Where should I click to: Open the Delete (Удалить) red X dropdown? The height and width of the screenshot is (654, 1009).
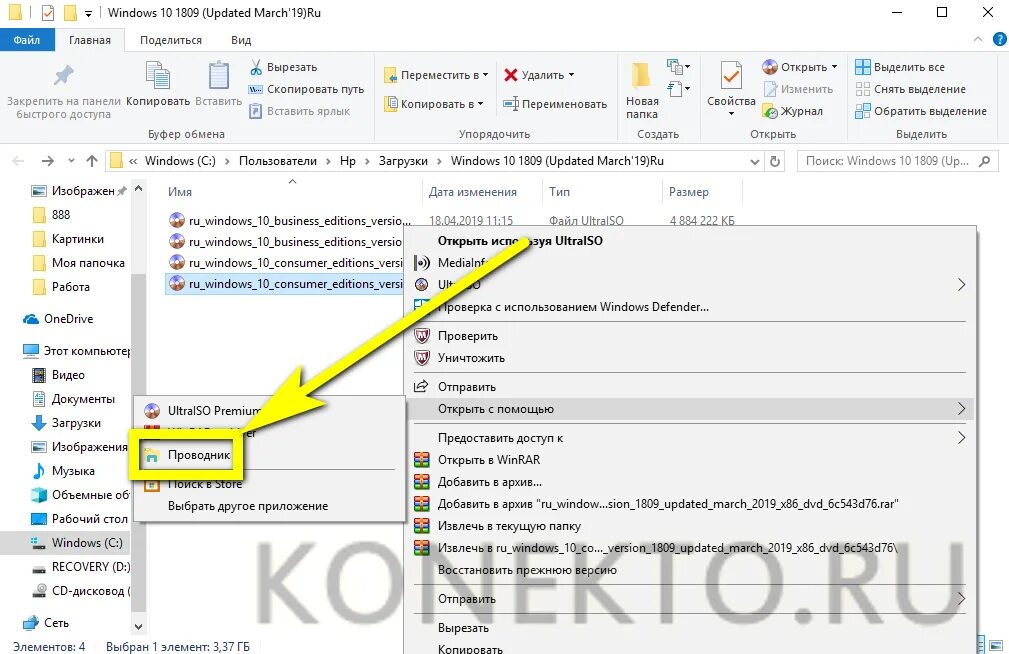coord(539,75)
